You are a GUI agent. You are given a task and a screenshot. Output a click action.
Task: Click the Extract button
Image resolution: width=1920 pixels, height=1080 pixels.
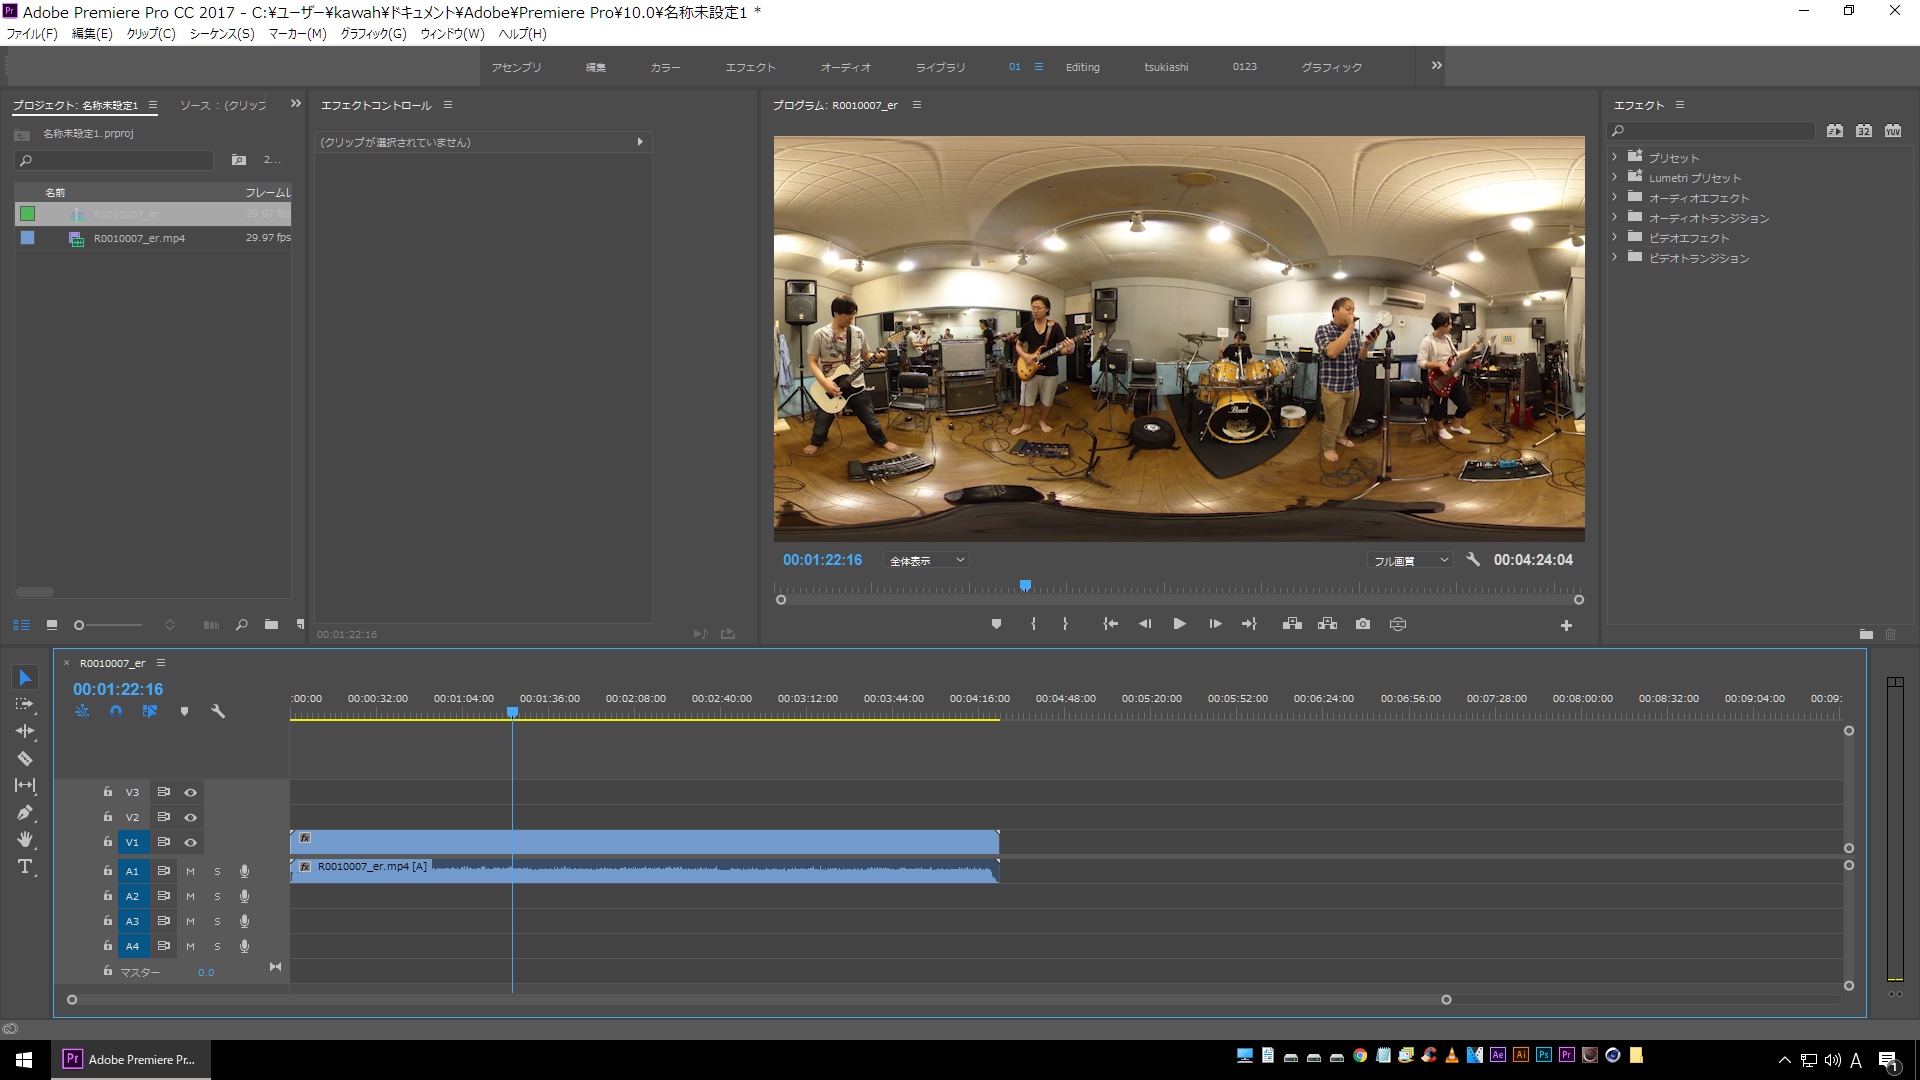(1327, 624)
